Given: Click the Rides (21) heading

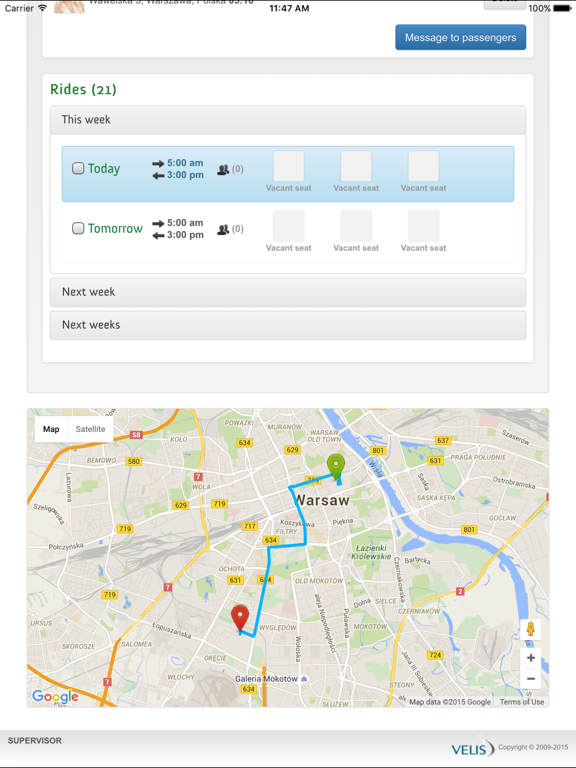Looking at the screenshot, I should (83, 90).
